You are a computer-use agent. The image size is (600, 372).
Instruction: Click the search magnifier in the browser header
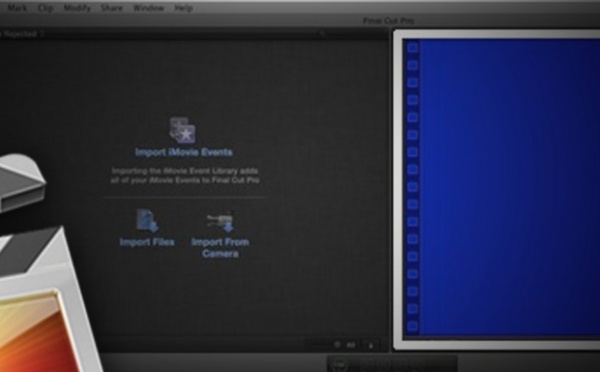(x=322, y=34)
